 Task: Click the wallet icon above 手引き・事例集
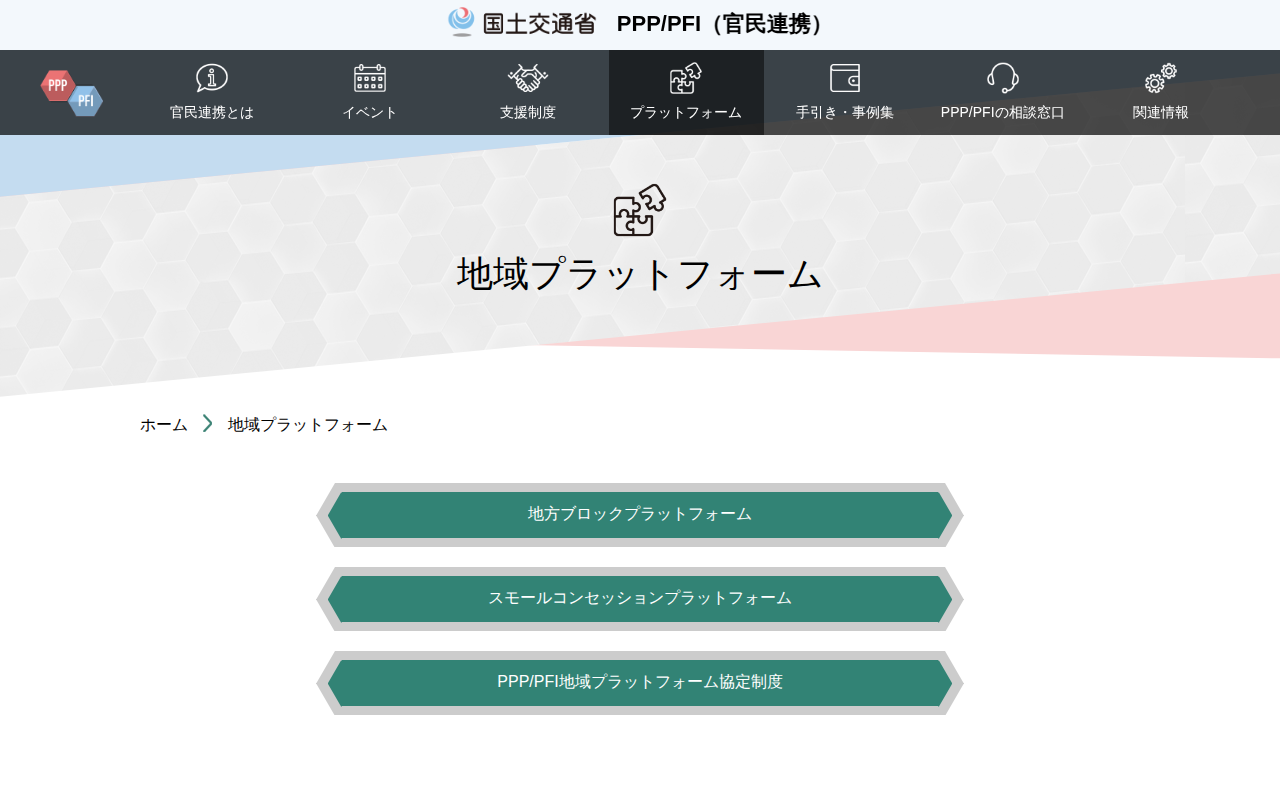(845, 78)
